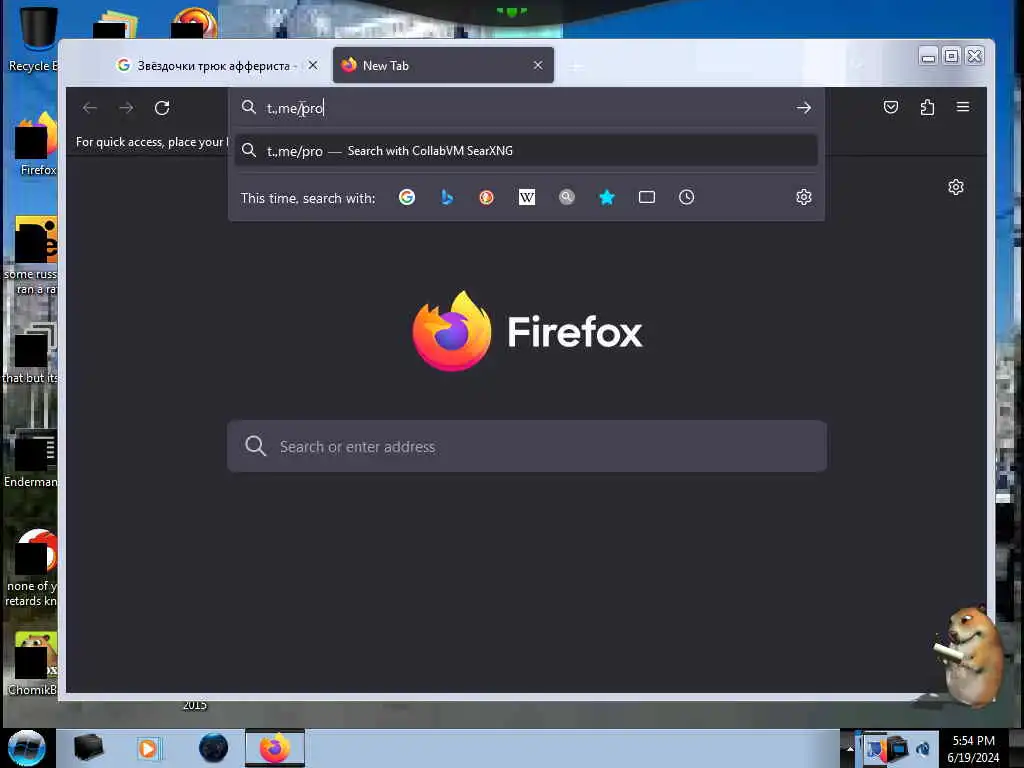Search in Bookmarks star icon
The height and width of the screenshot is (768, 1024).
click(607, 197)
